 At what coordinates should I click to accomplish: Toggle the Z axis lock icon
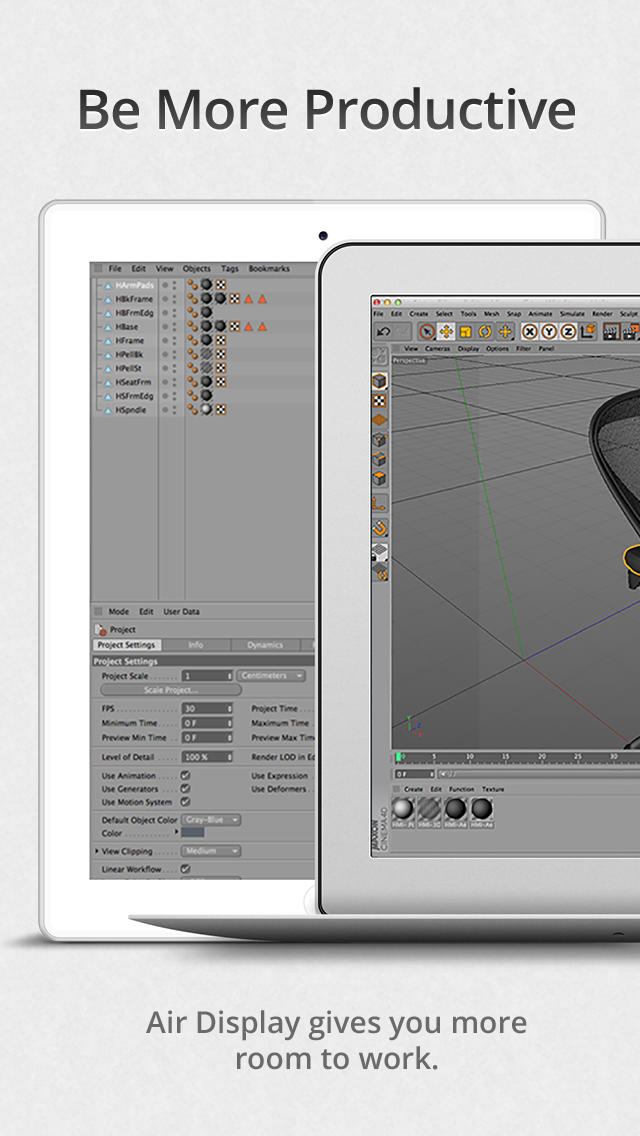coord(567,331)
